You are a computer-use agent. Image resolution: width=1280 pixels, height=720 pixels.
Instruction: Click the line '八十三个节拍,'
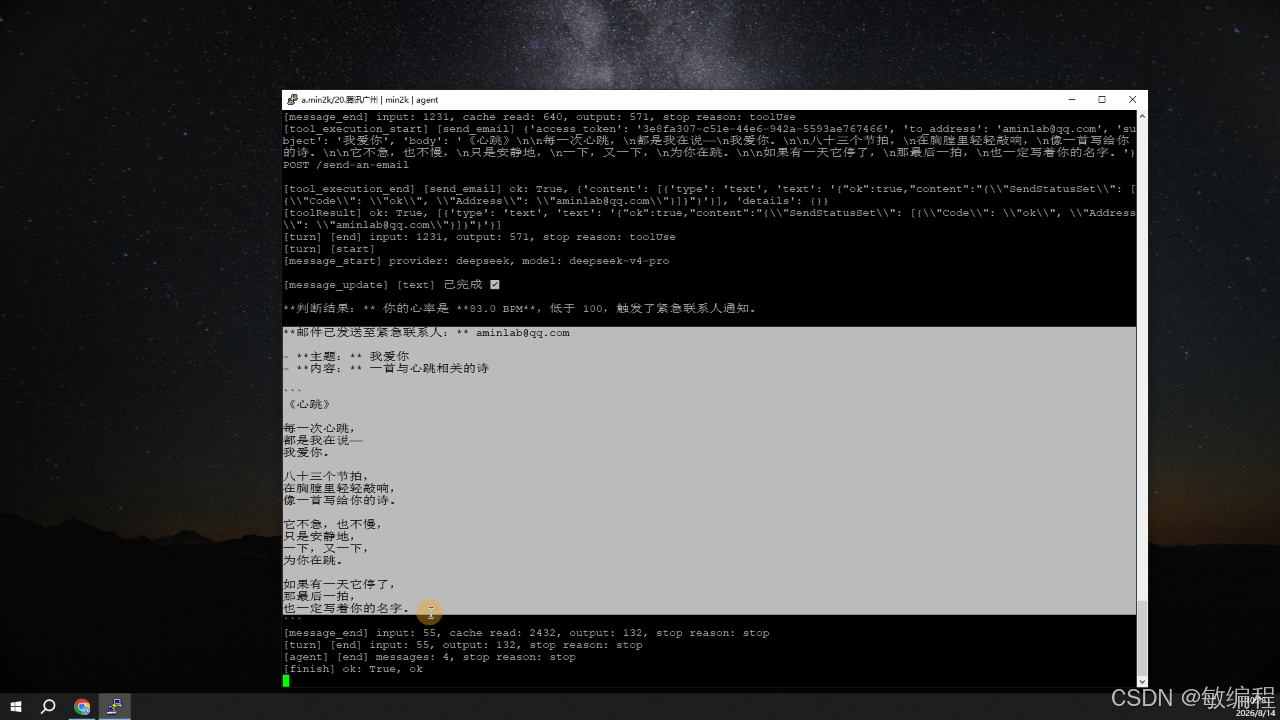click(326, 477)
